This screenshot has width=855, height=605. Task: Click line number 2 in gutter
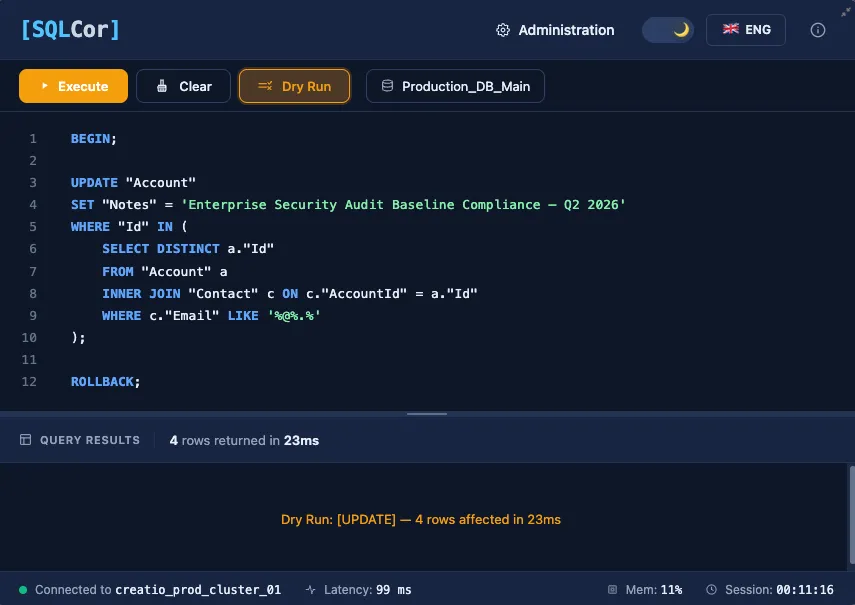pyautogui.click(x=33, y=161)
